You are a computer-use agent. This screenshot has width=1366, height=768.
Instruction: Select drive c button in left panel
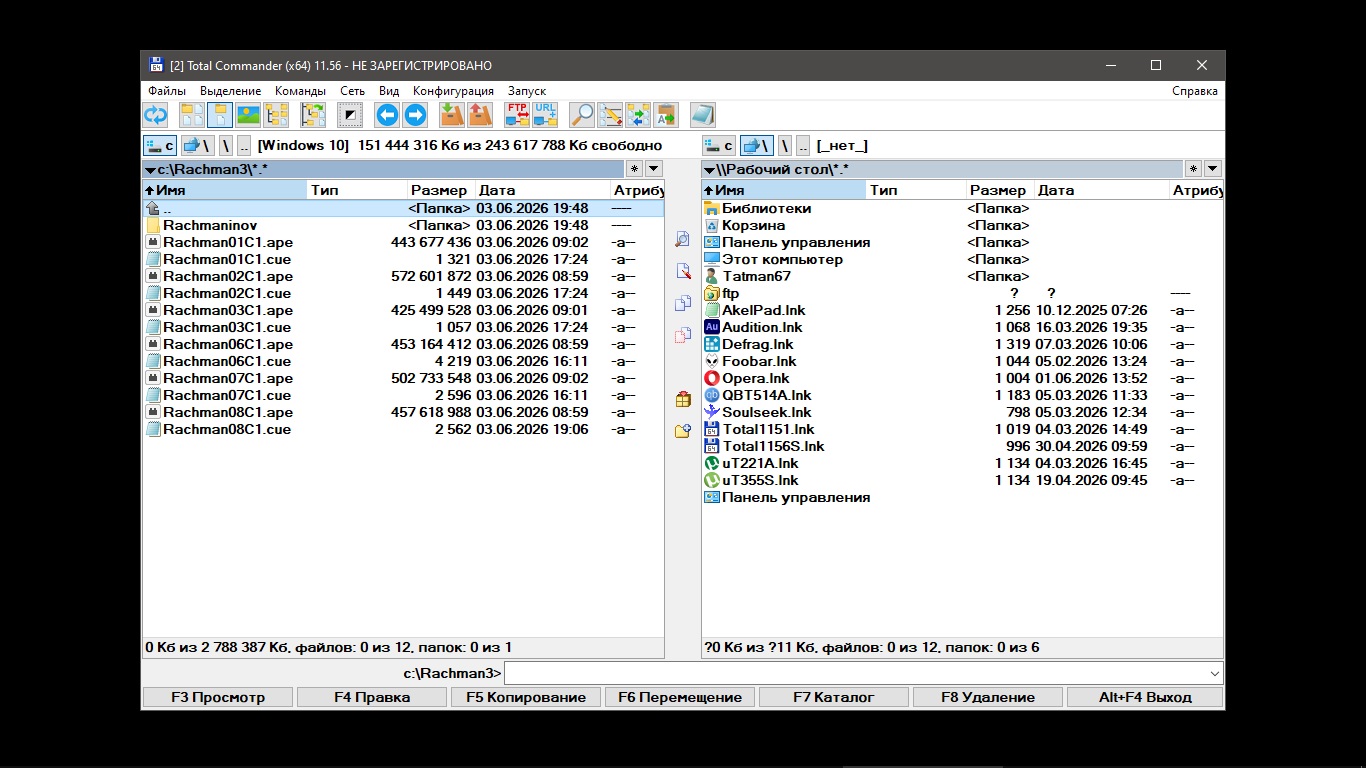[x=160, y=146]
